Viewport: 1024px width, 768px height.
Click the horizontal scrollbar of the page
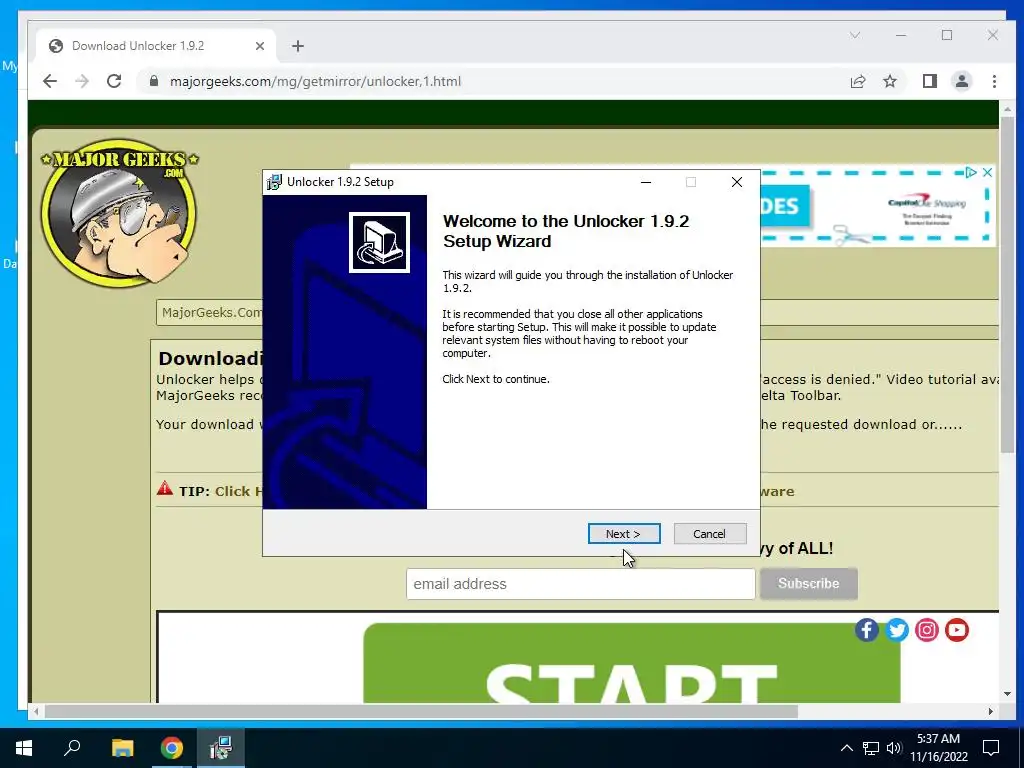click(x=421, y=711)
